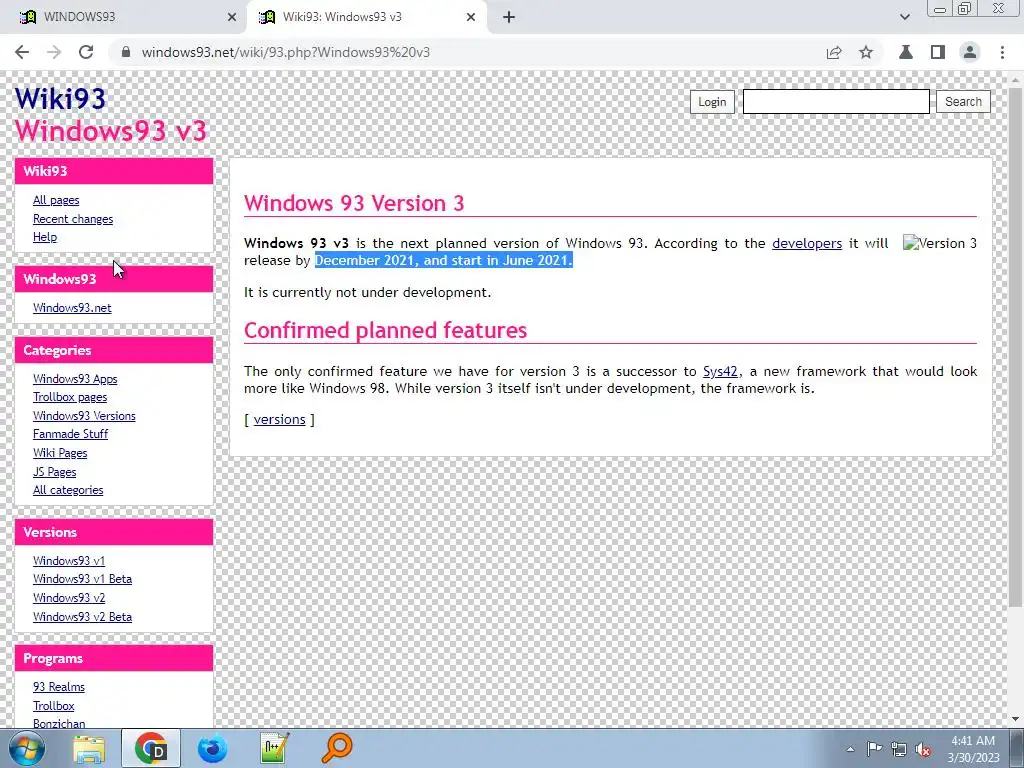
Task: Open Recent changes link
Action: (73, 219)
